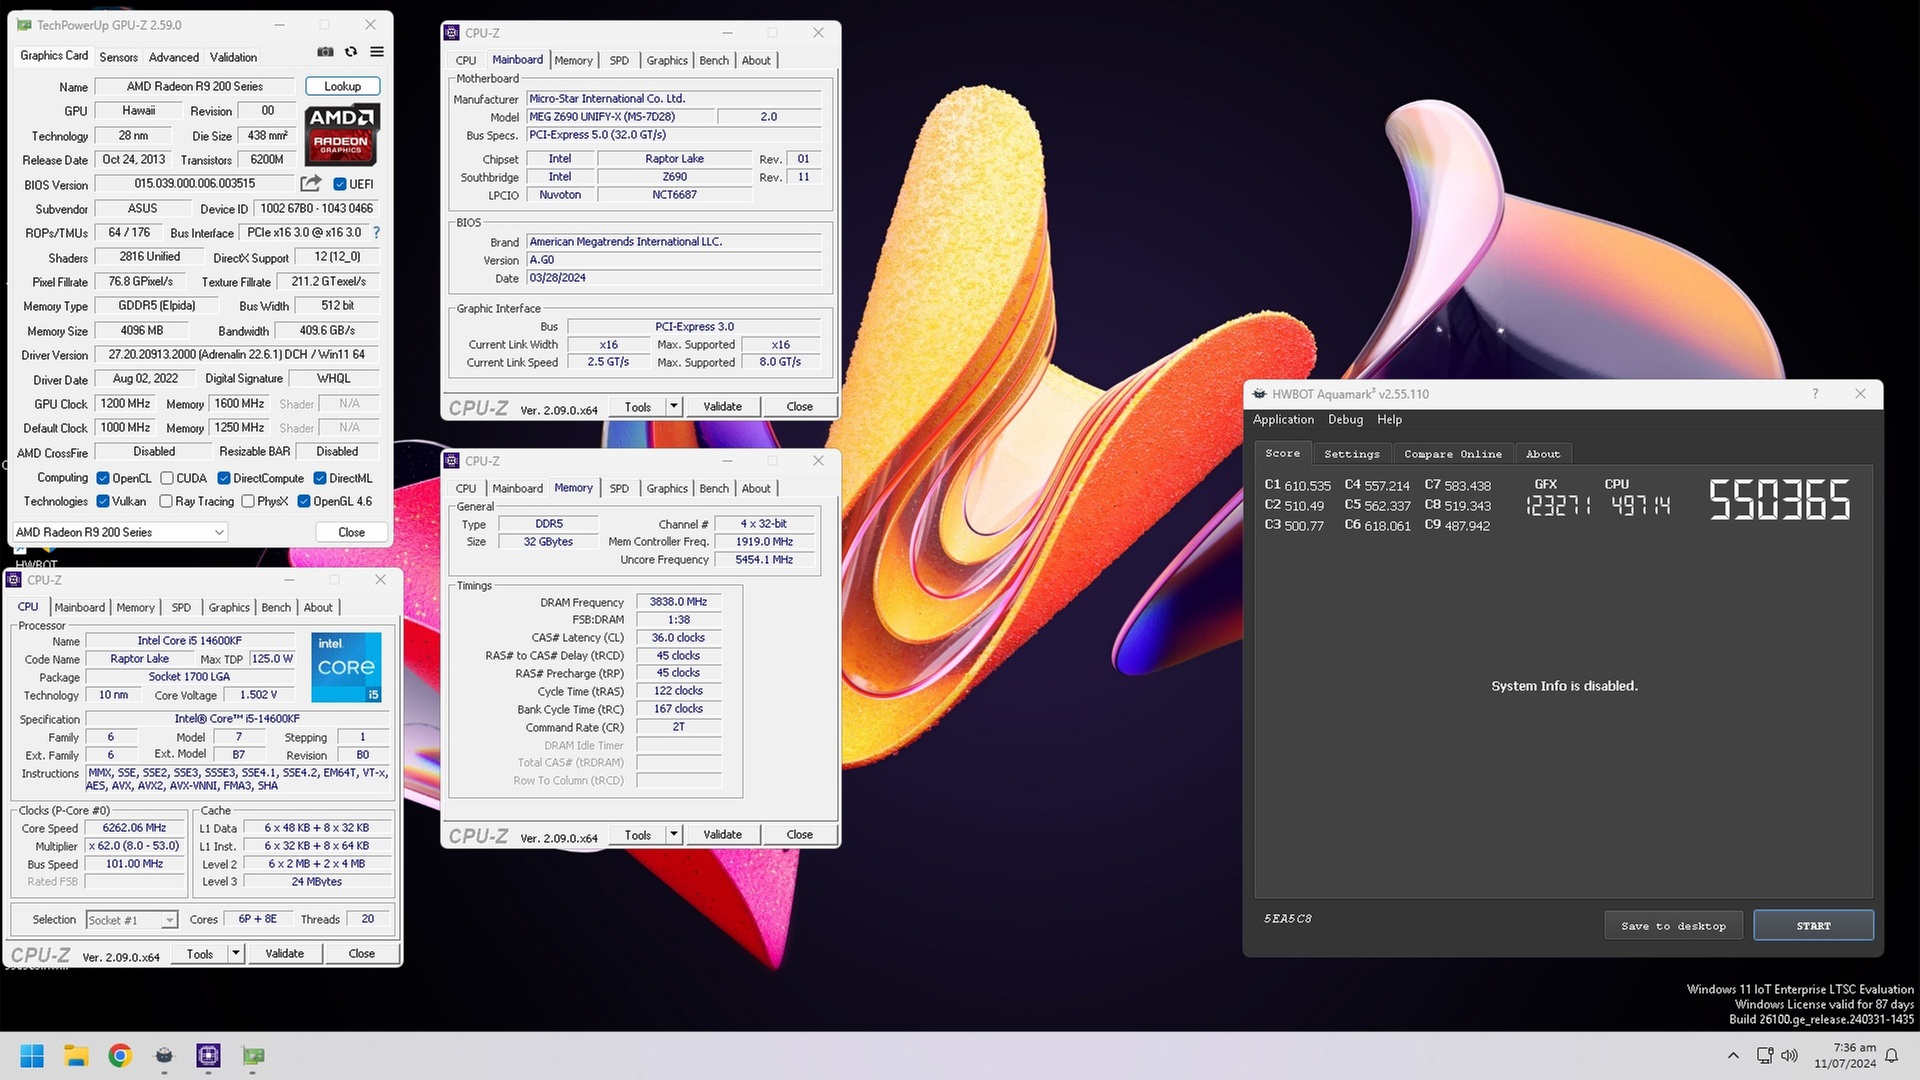This screenshot has height=1080, width=1920.
Task: Open File Explorer from the taskbar
Action: point(76,1056)
